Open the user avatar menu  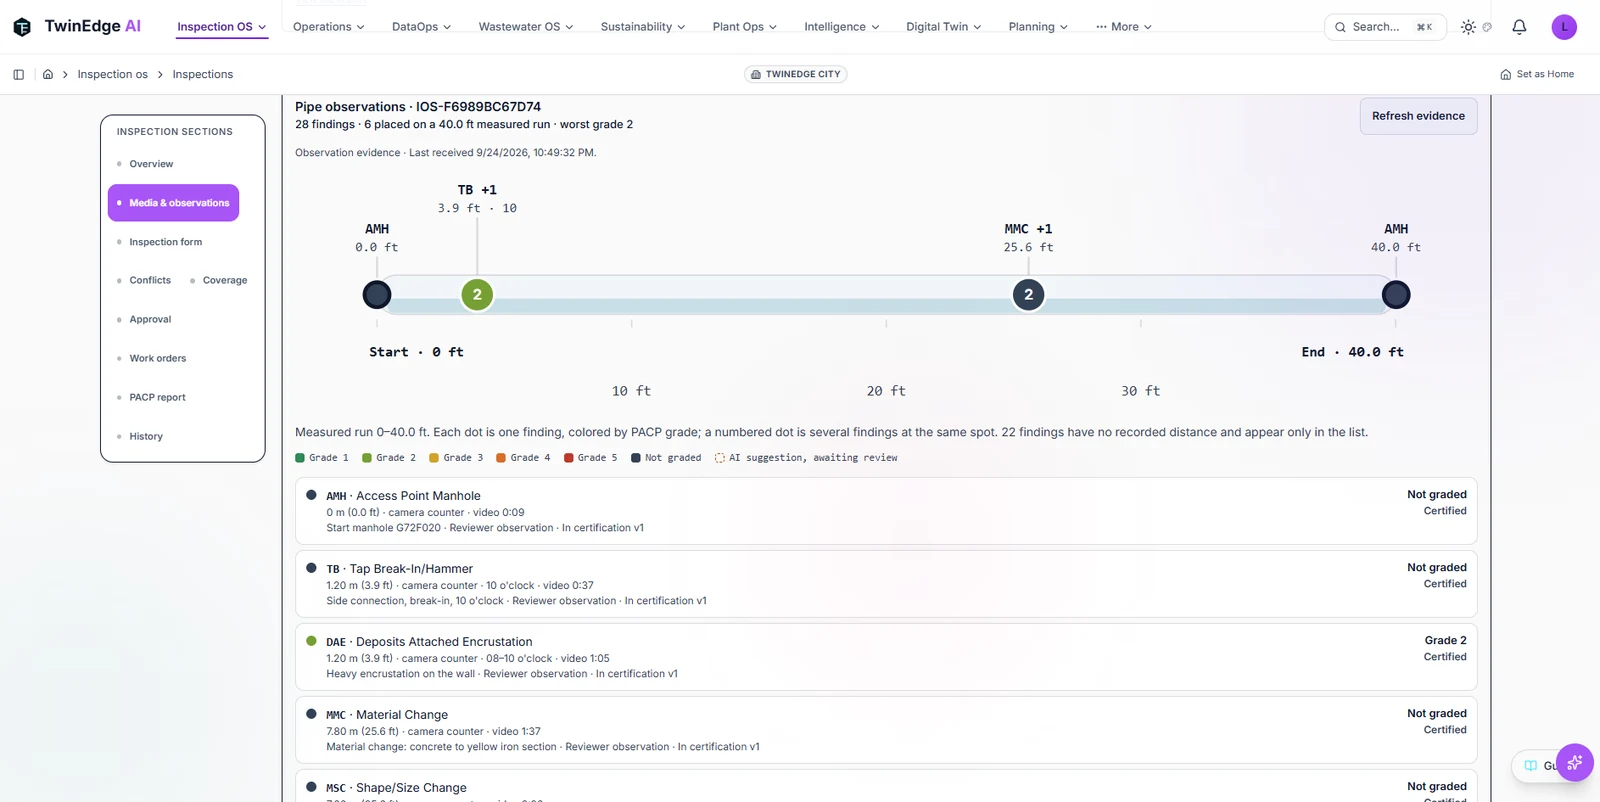coord(1564,27)
